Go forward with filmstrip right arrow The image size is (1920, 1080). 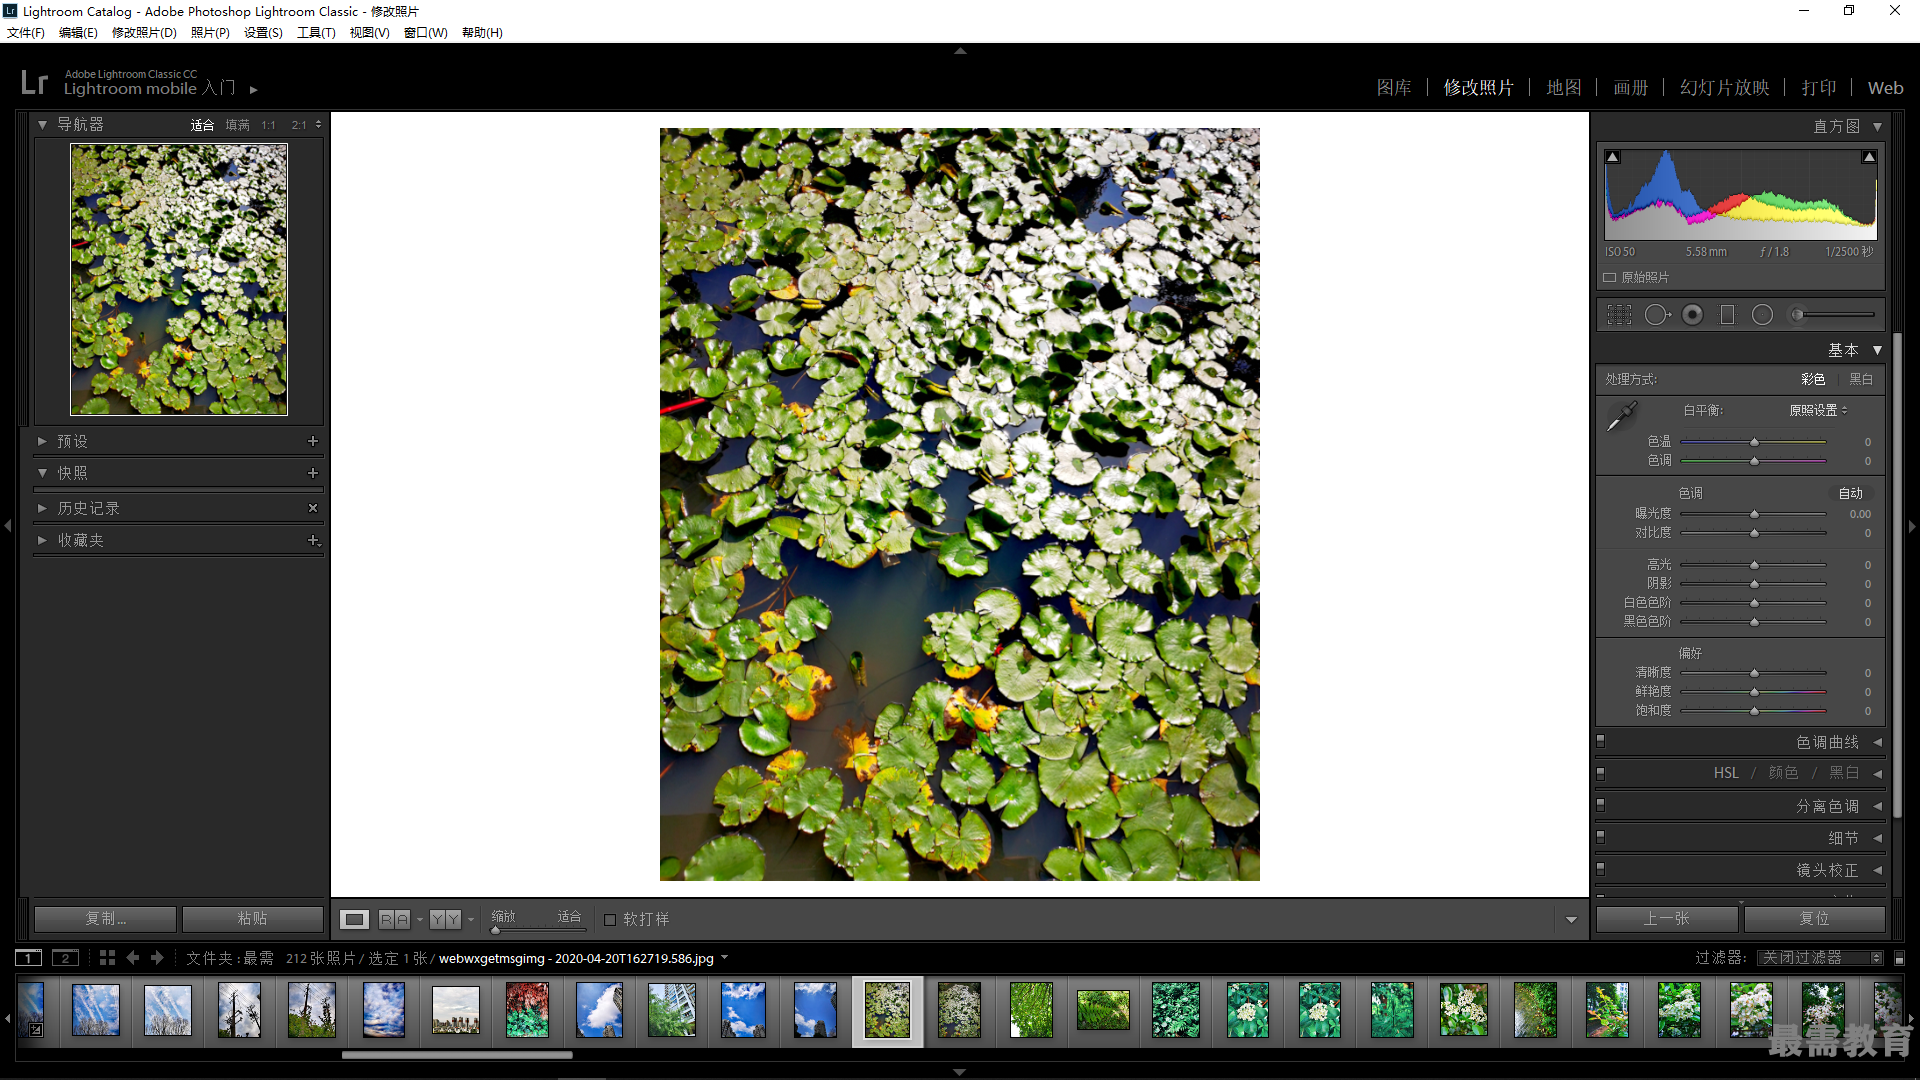(x=157, y=958)
